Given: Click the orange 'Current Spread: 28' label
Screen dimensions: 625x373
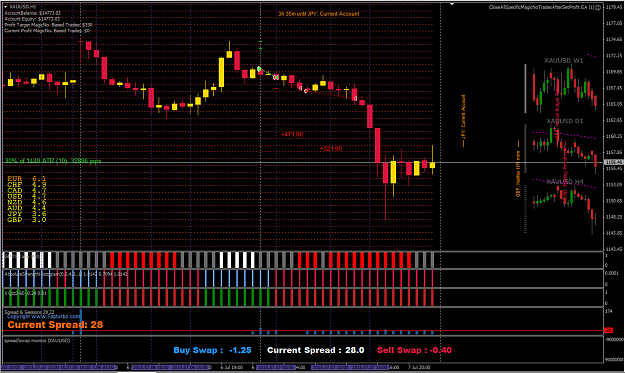Looking at the screenshot, I should (55, 325).
